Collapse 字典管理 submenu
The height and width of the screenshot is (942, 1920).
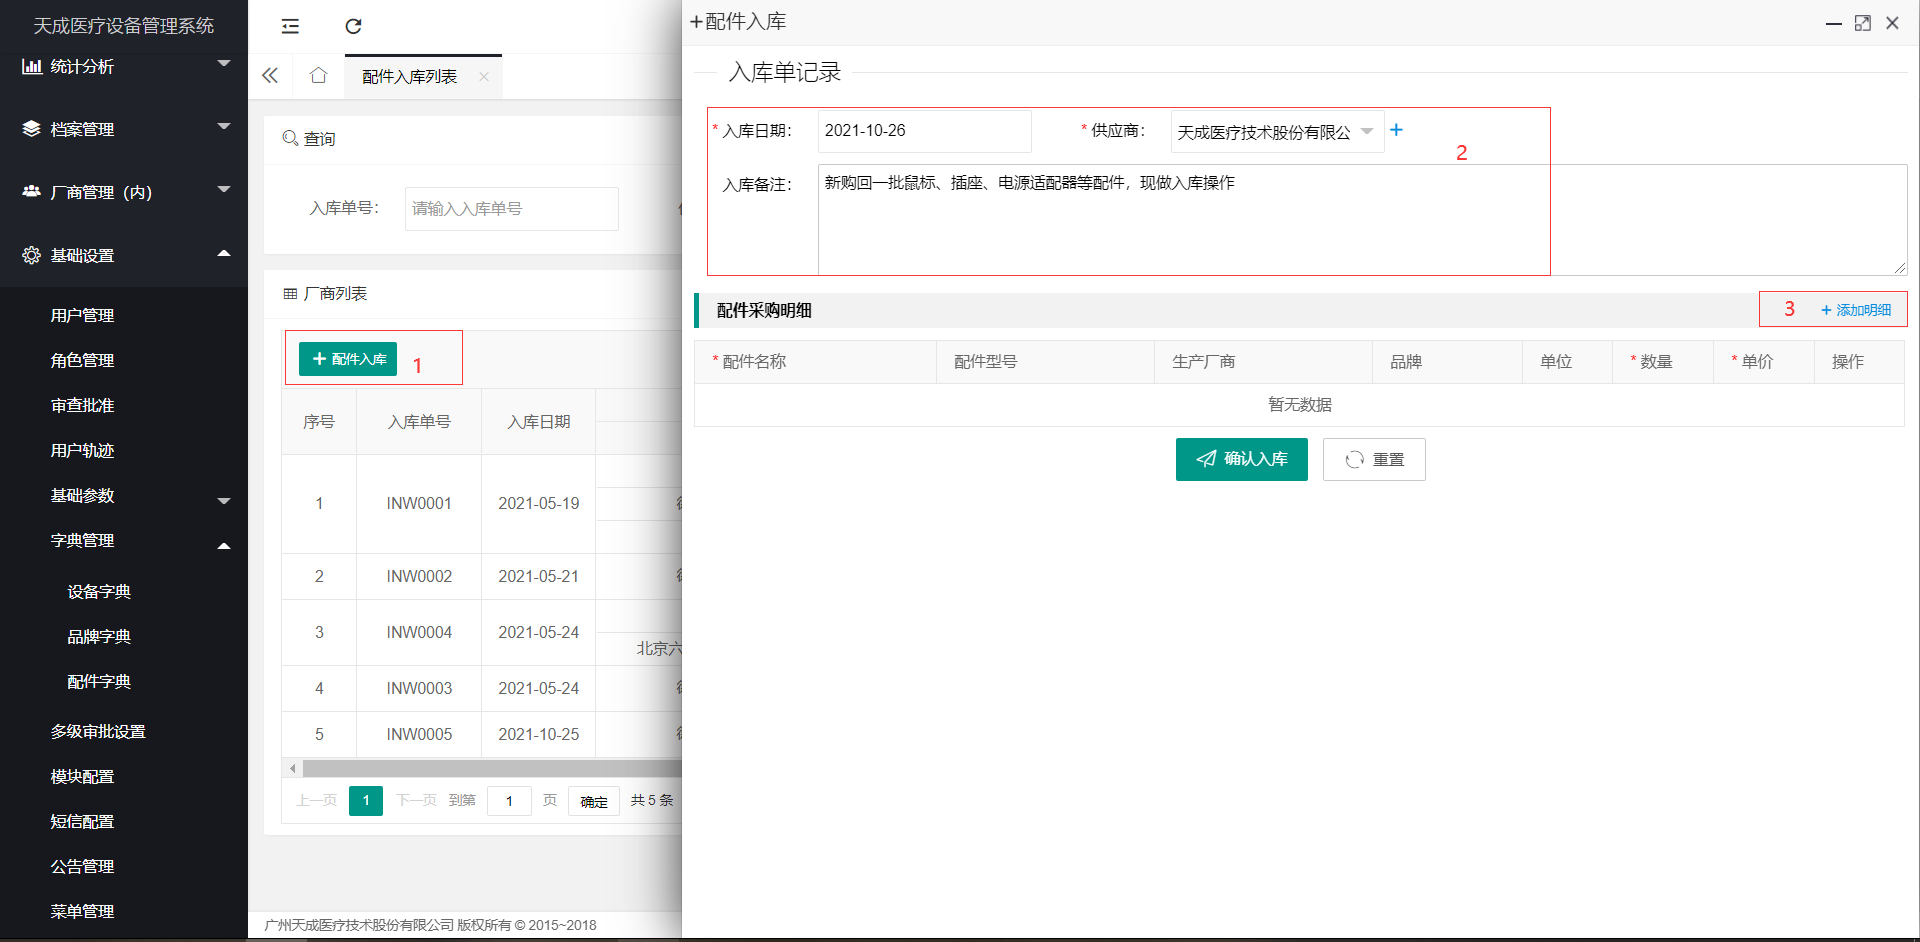pos(124,540)
